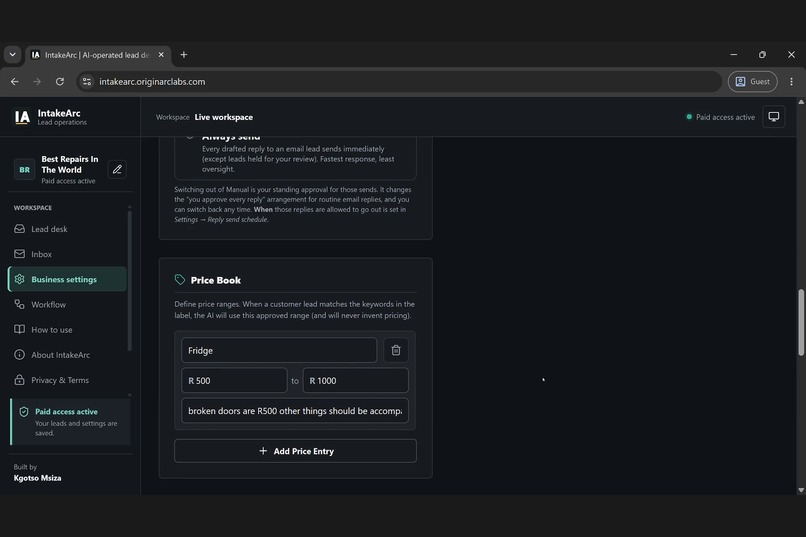806x537 pixels.
Task: Click Kgotso Msiza builder name
Action: click(x=38, y=478)
